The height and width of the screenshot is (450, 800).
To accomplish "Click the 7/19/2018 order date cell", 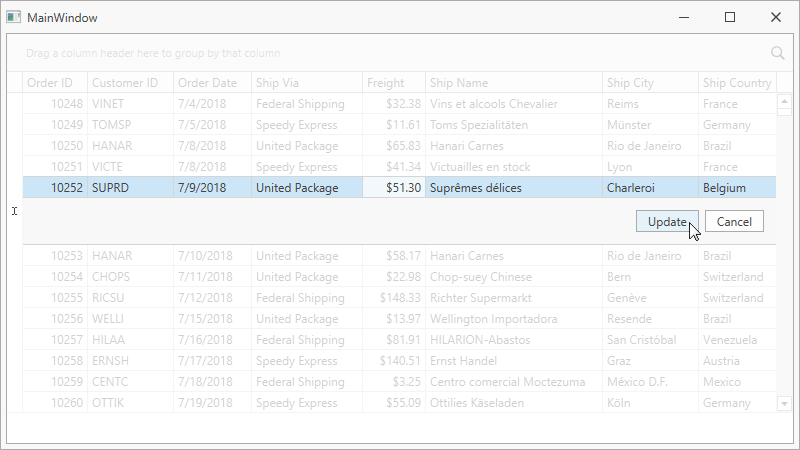I will (212, 403).
